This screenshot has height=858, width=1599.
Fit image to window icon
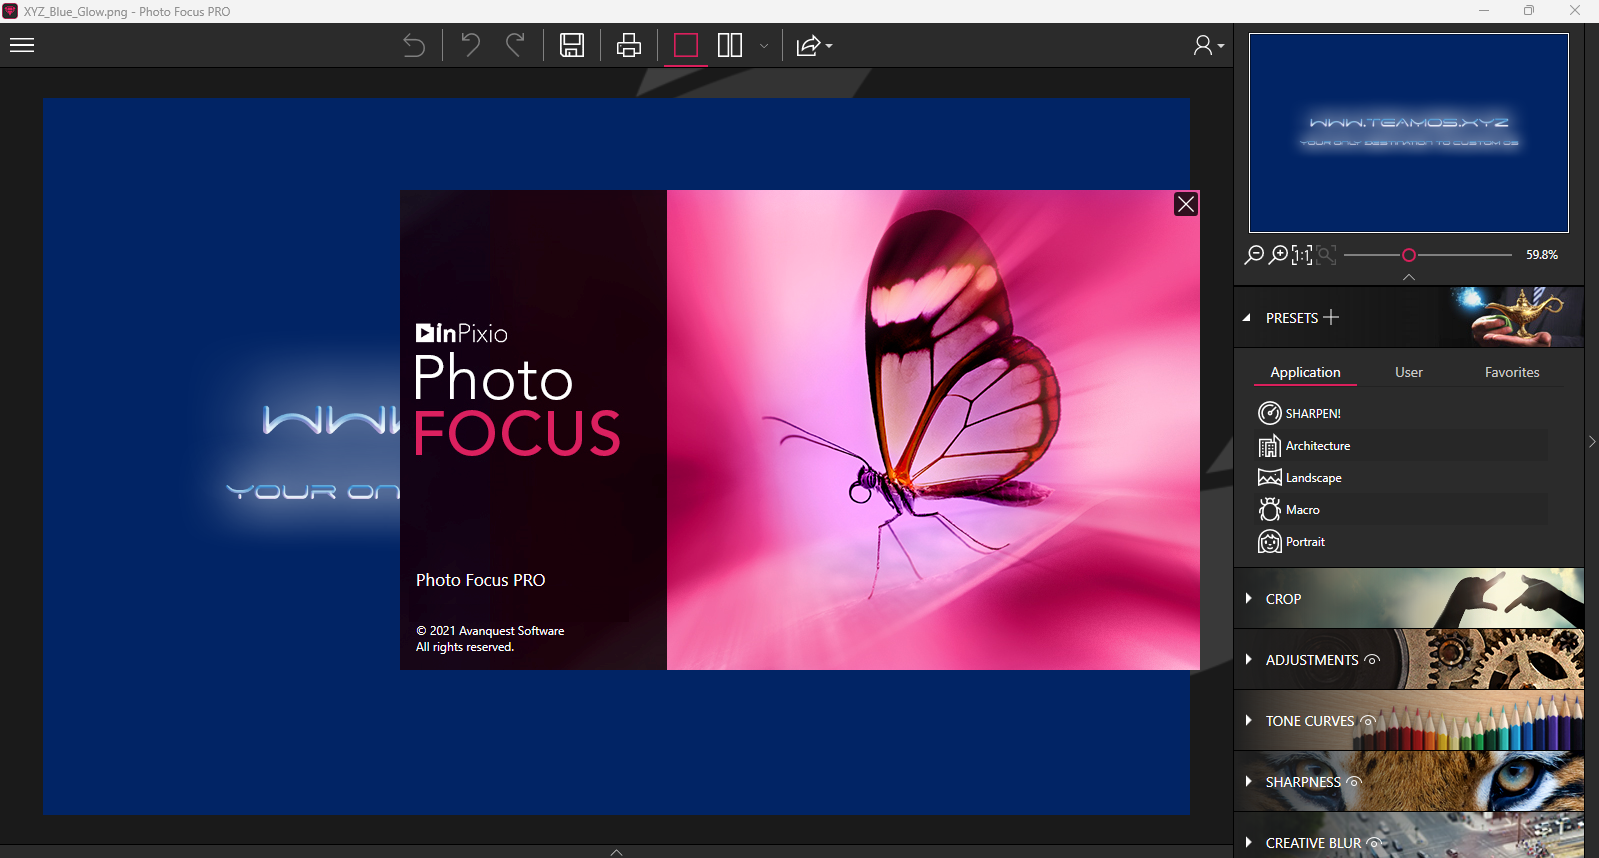[x=1326, y=255]
